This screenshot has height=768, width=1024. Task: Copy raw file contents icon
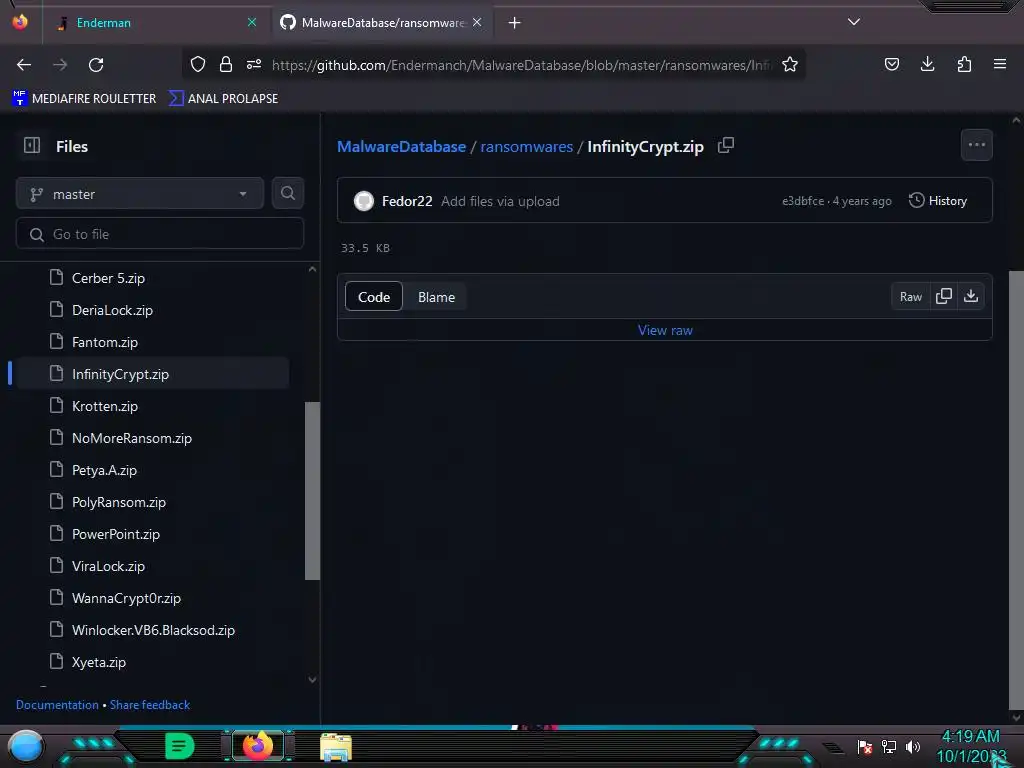click(x=944, y=296)
